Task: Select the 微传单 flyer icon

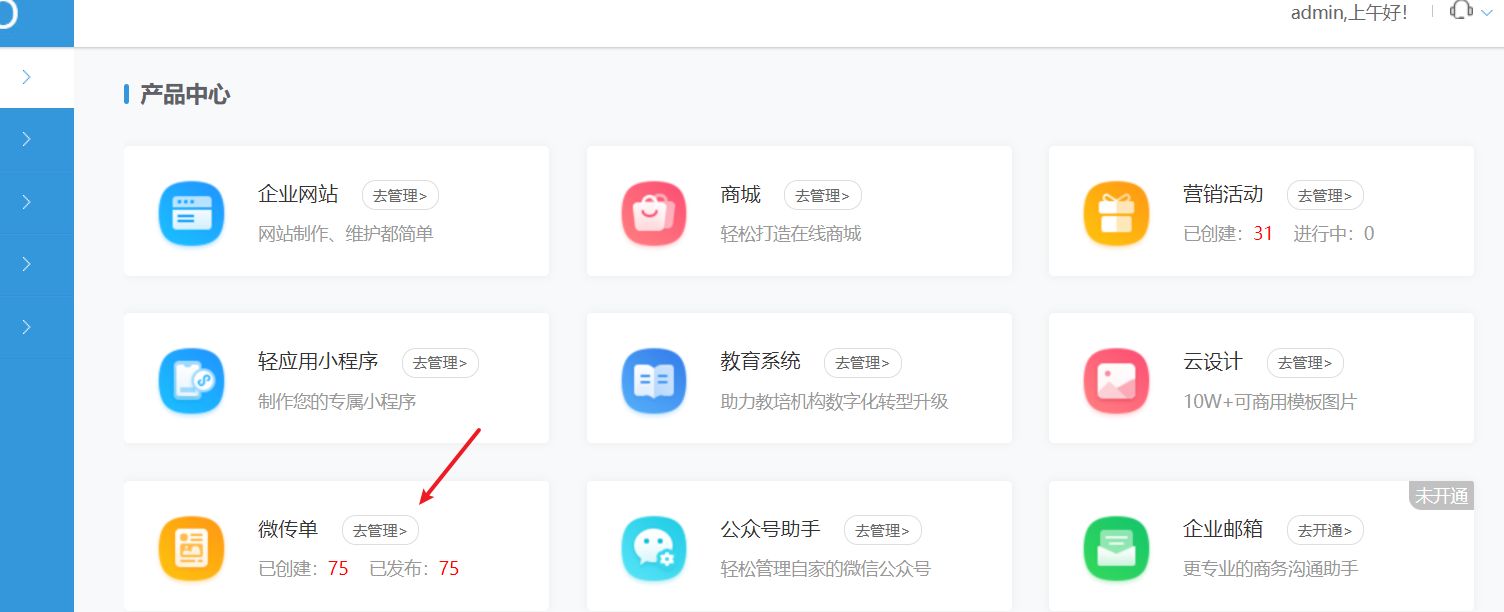Action: [191, 547]
